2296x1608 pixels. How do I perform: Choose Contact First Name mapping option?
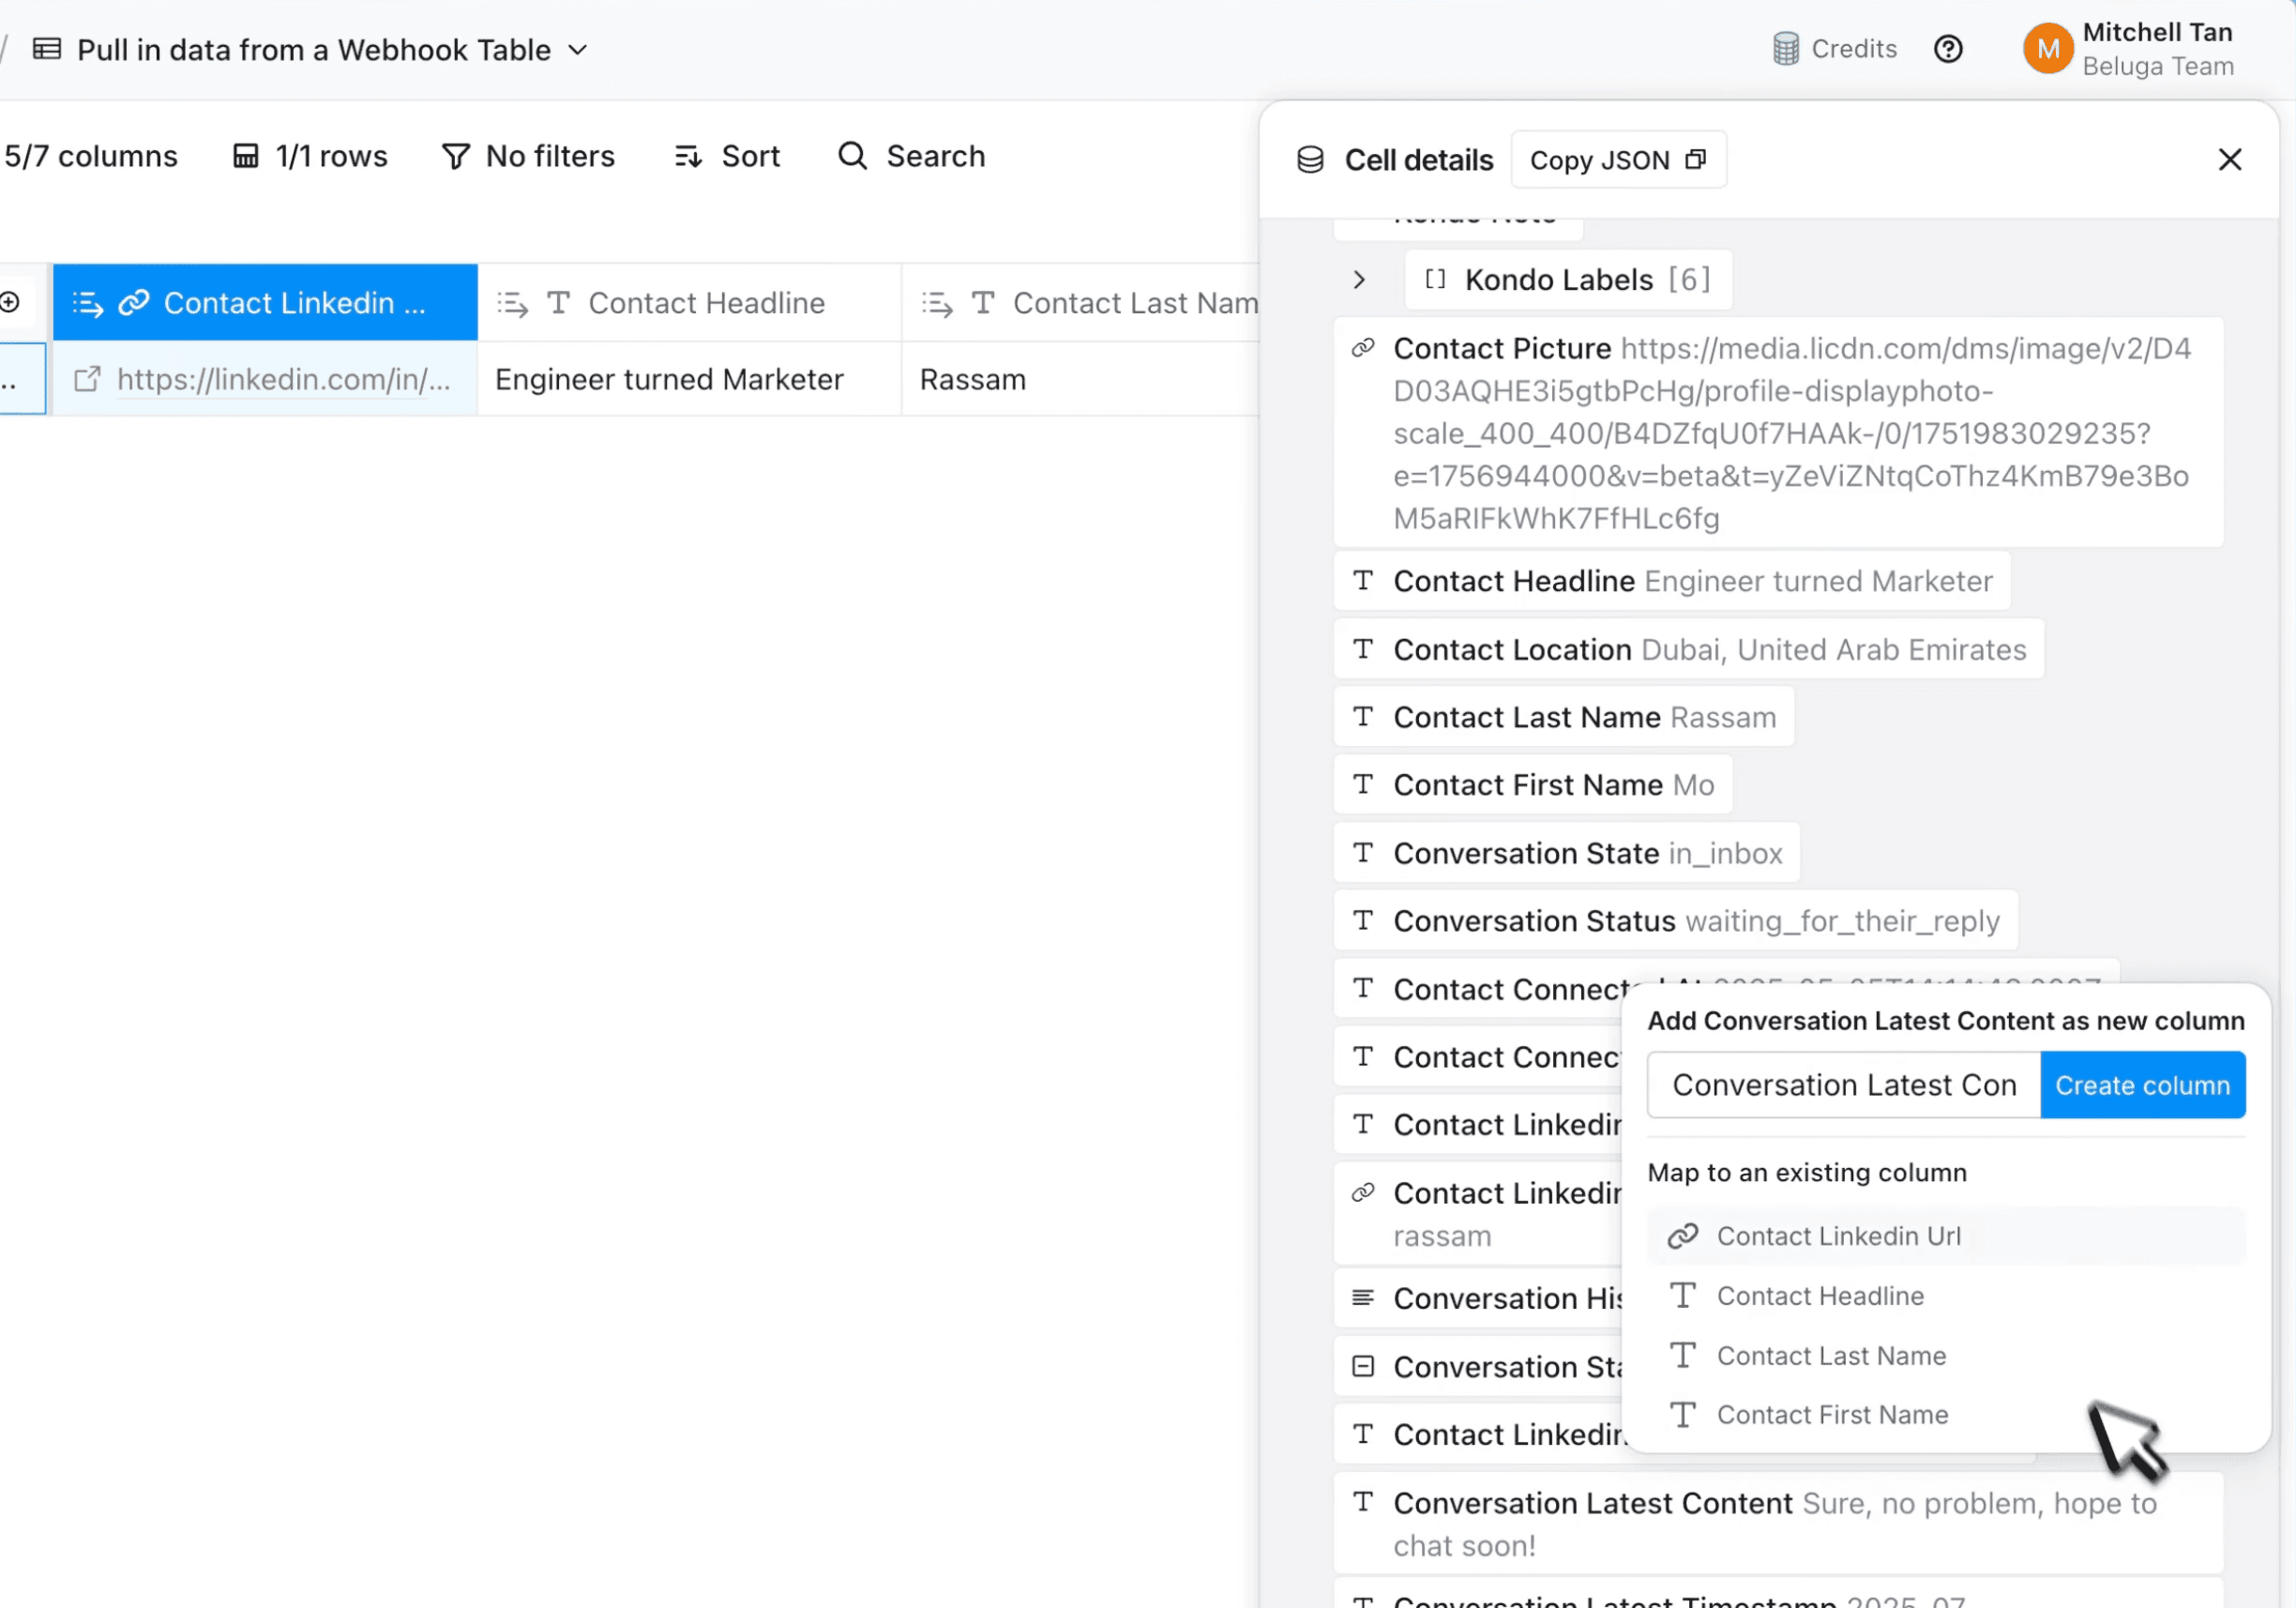[x=1831, y=1415]
